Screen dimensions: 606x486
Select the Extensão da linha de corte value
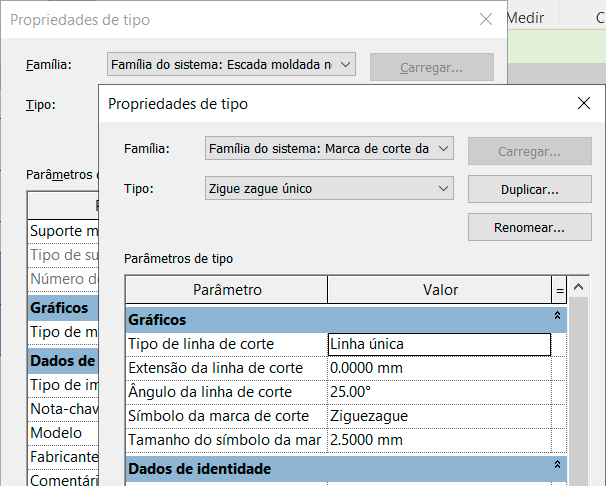tap(438, 368)
